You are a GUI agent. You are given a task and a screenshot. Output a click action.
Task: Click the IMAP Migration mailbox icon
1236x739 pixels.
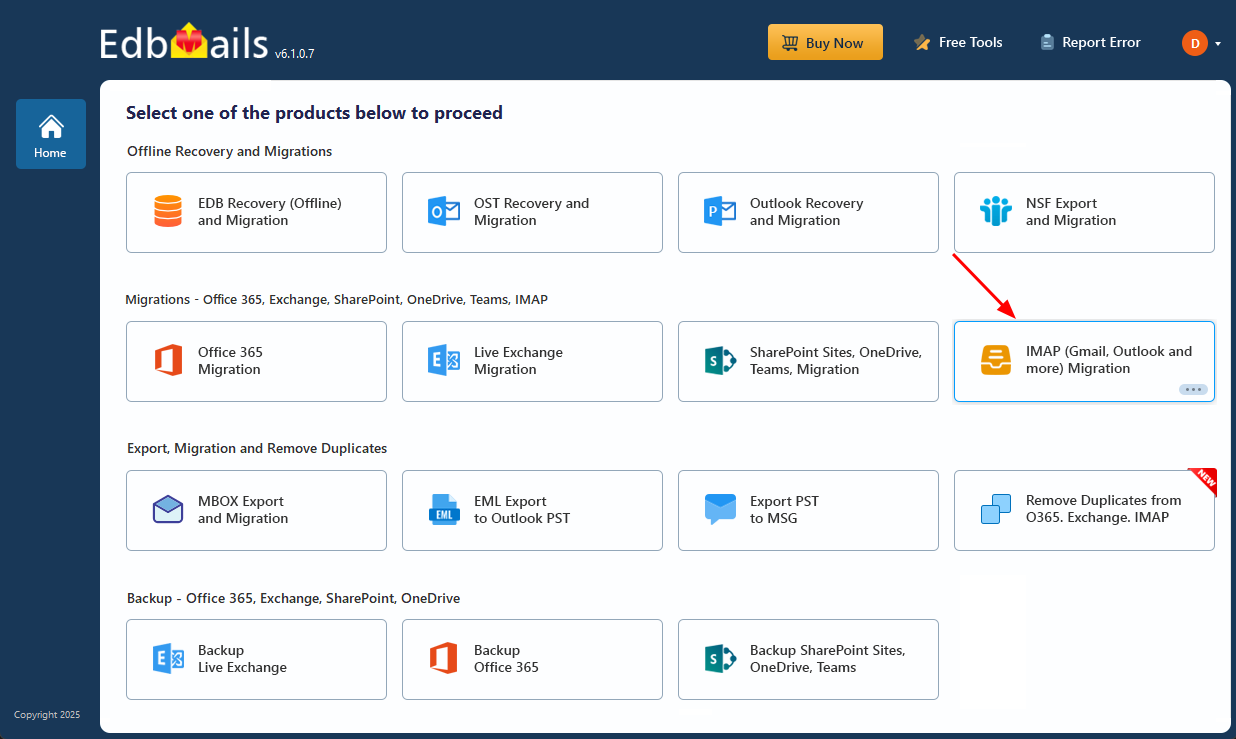pyautogui.click(x=995, y=360)
